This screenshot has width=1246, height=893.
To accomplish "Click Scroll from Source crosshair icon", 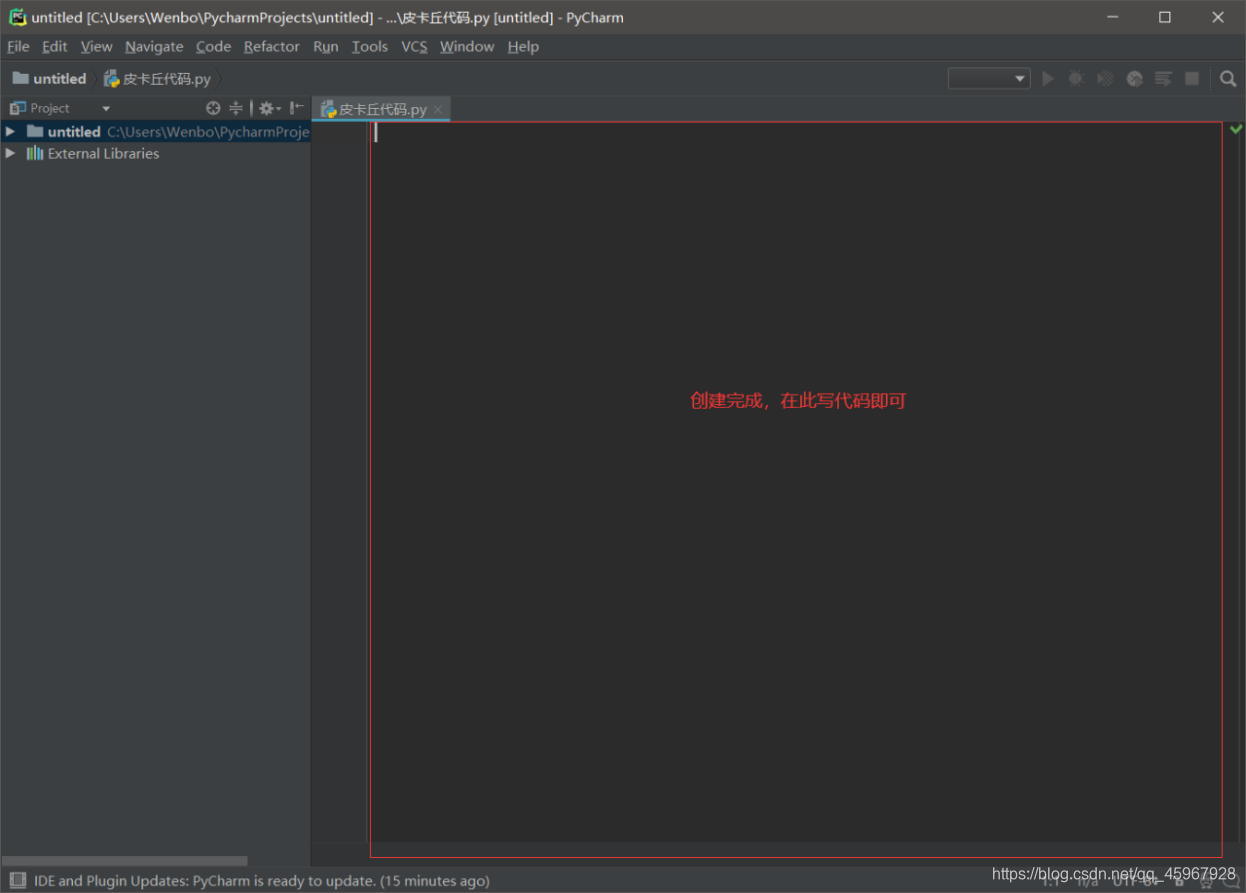I will tap(213, 108).
